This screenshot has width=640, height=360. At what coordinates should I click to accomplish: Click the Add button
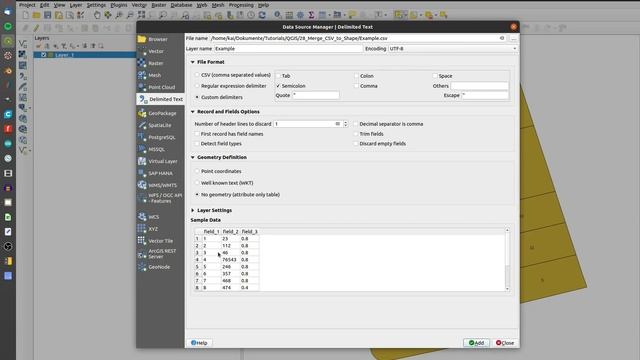click(476, 343)
